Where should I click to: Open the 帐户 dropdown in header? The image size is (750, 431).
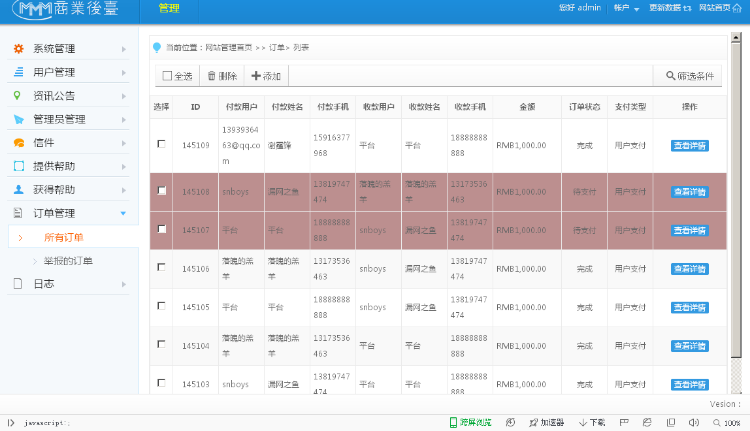point(627,8)
